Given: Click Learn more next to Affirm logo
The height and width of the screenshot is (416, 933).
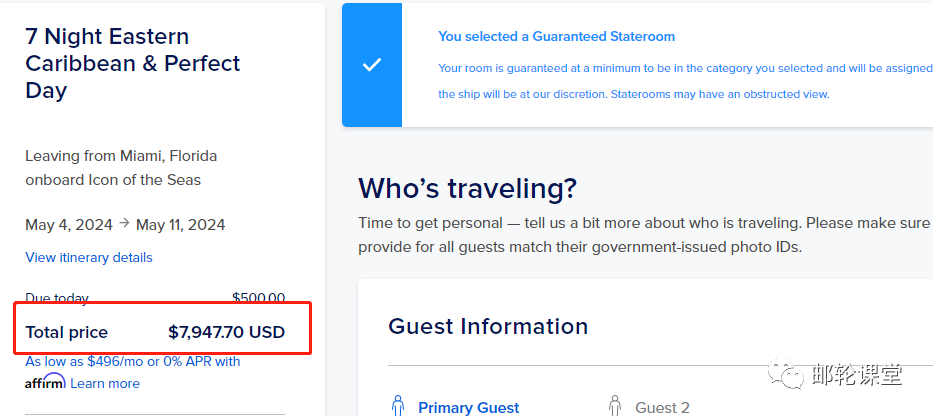Looking at the screenshot, I should pyautogui.click(x=105, y=383).
